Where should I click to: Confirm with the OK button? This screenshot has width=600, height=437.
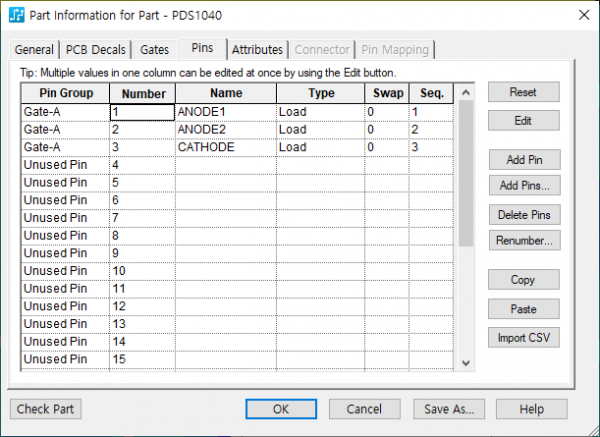tap(281, 409)
